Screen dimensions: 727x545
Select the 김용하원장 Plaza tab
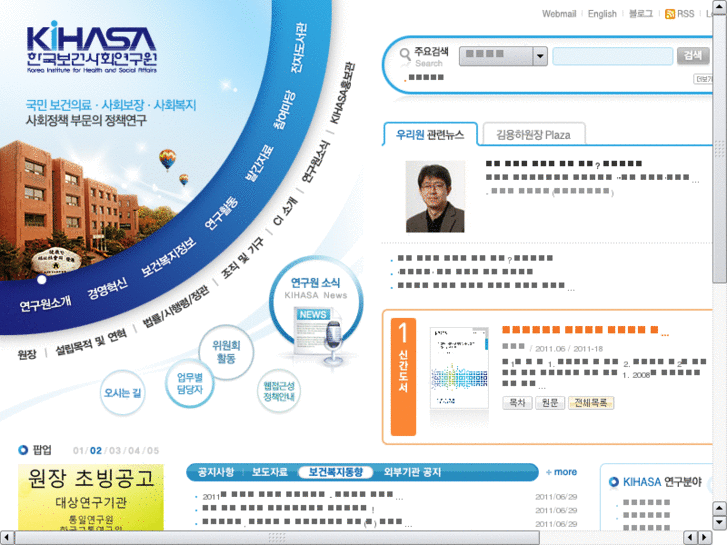tap(534, 135)
